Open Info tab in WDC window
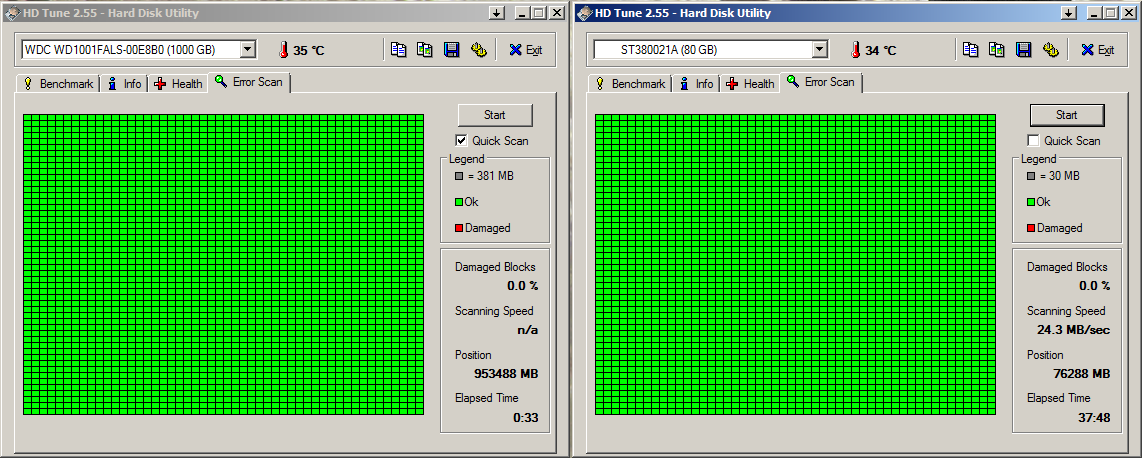The image size is (1142, 458). click(x=124, y=84)
